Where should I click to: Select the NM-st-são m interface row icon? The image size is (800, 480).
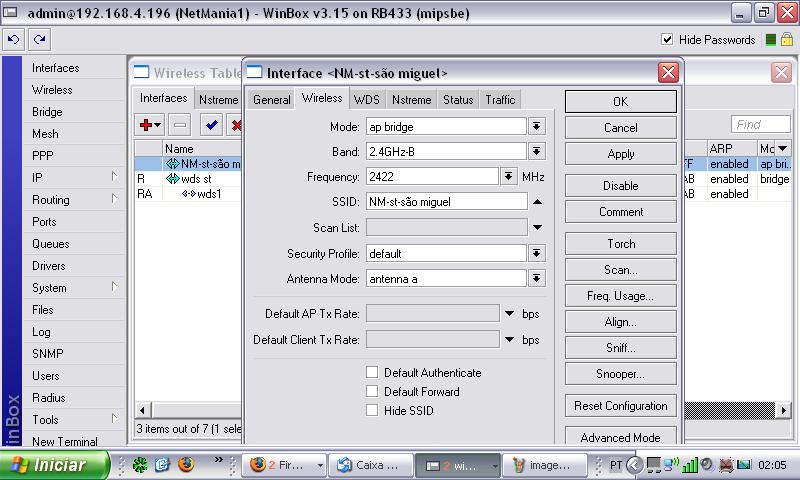coord(172,164)
